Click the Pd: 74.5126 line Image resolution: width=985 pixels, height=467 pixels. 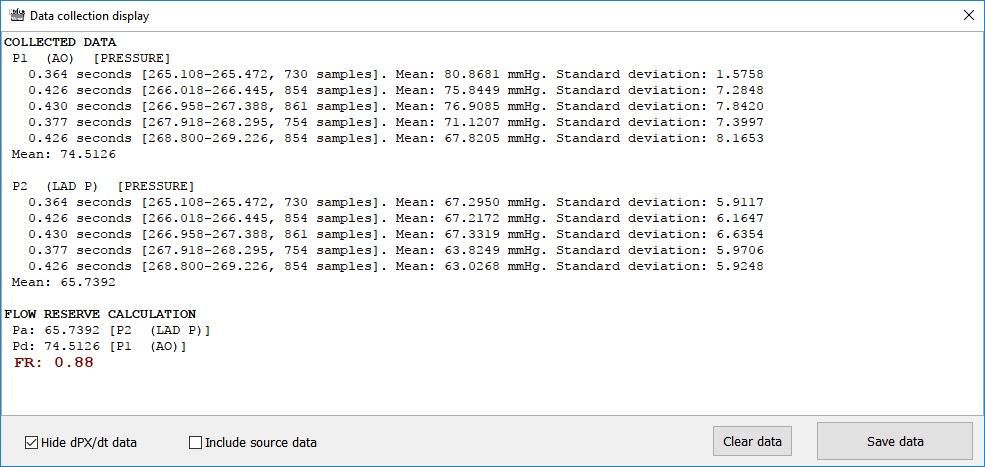click(99, 346)
